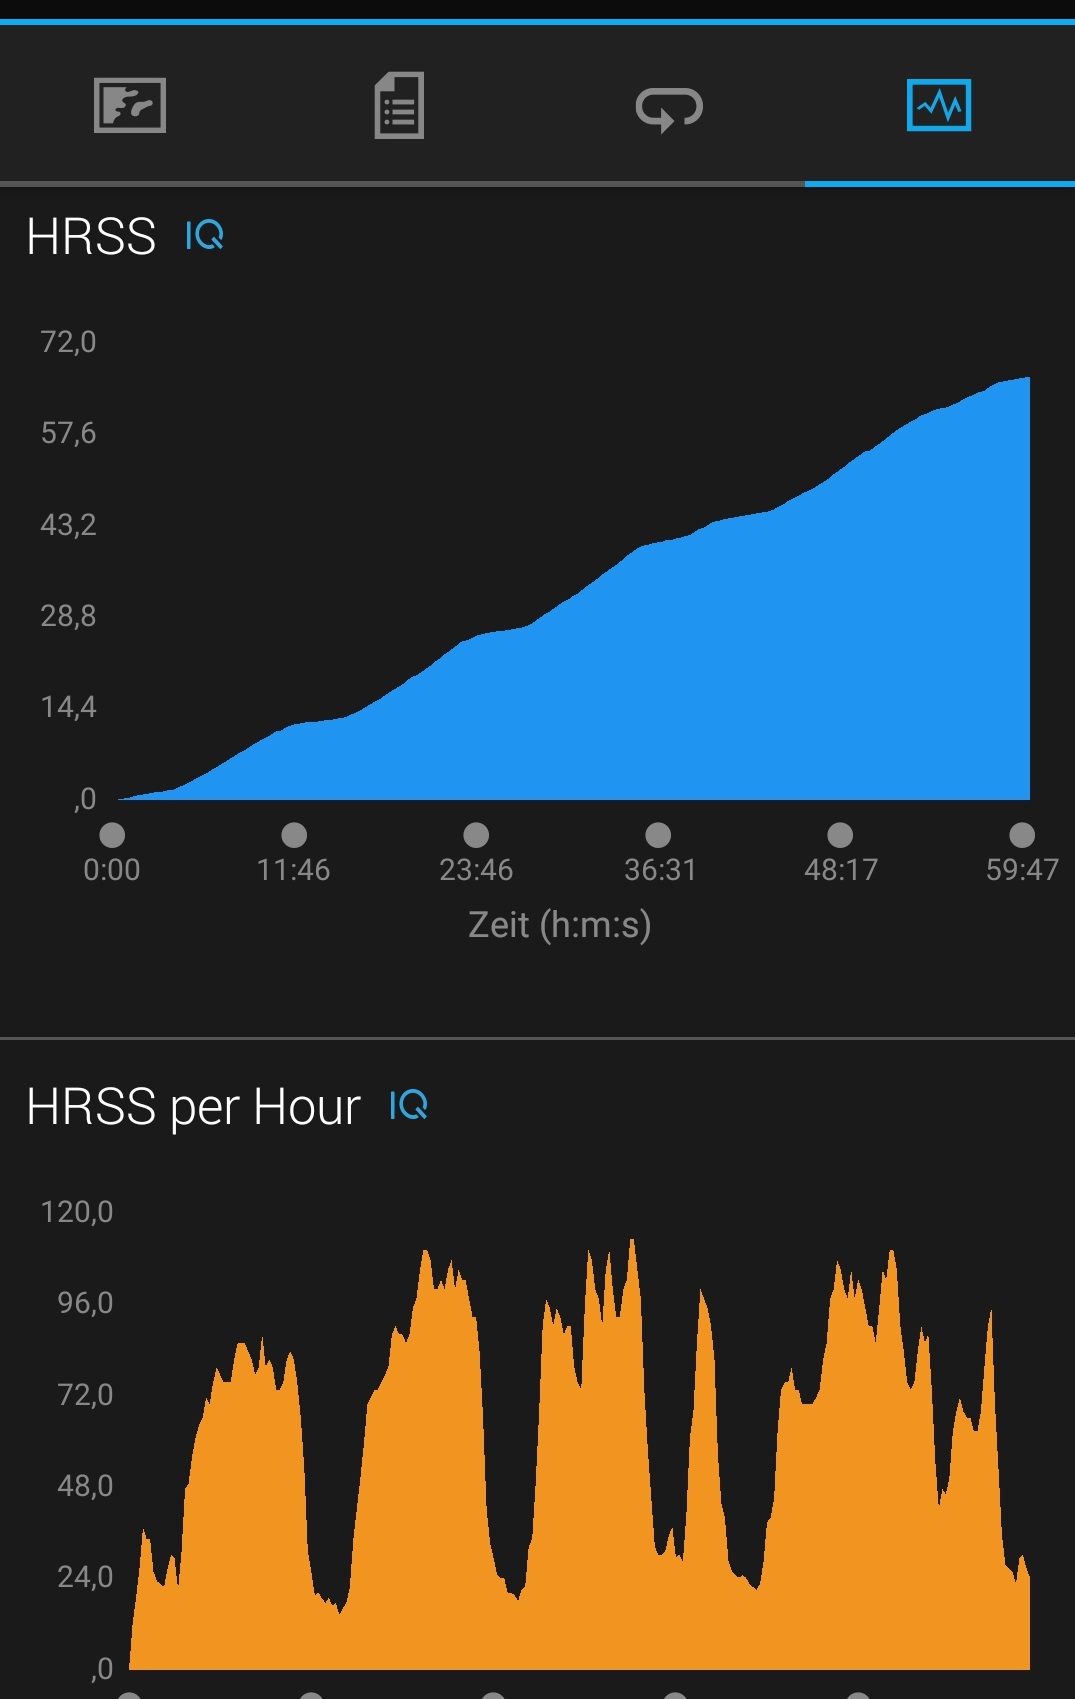This screenshot has height=1699, width=1075.
Task: Tap the 120,0 y-axis value
Action: click(77, 1212)
